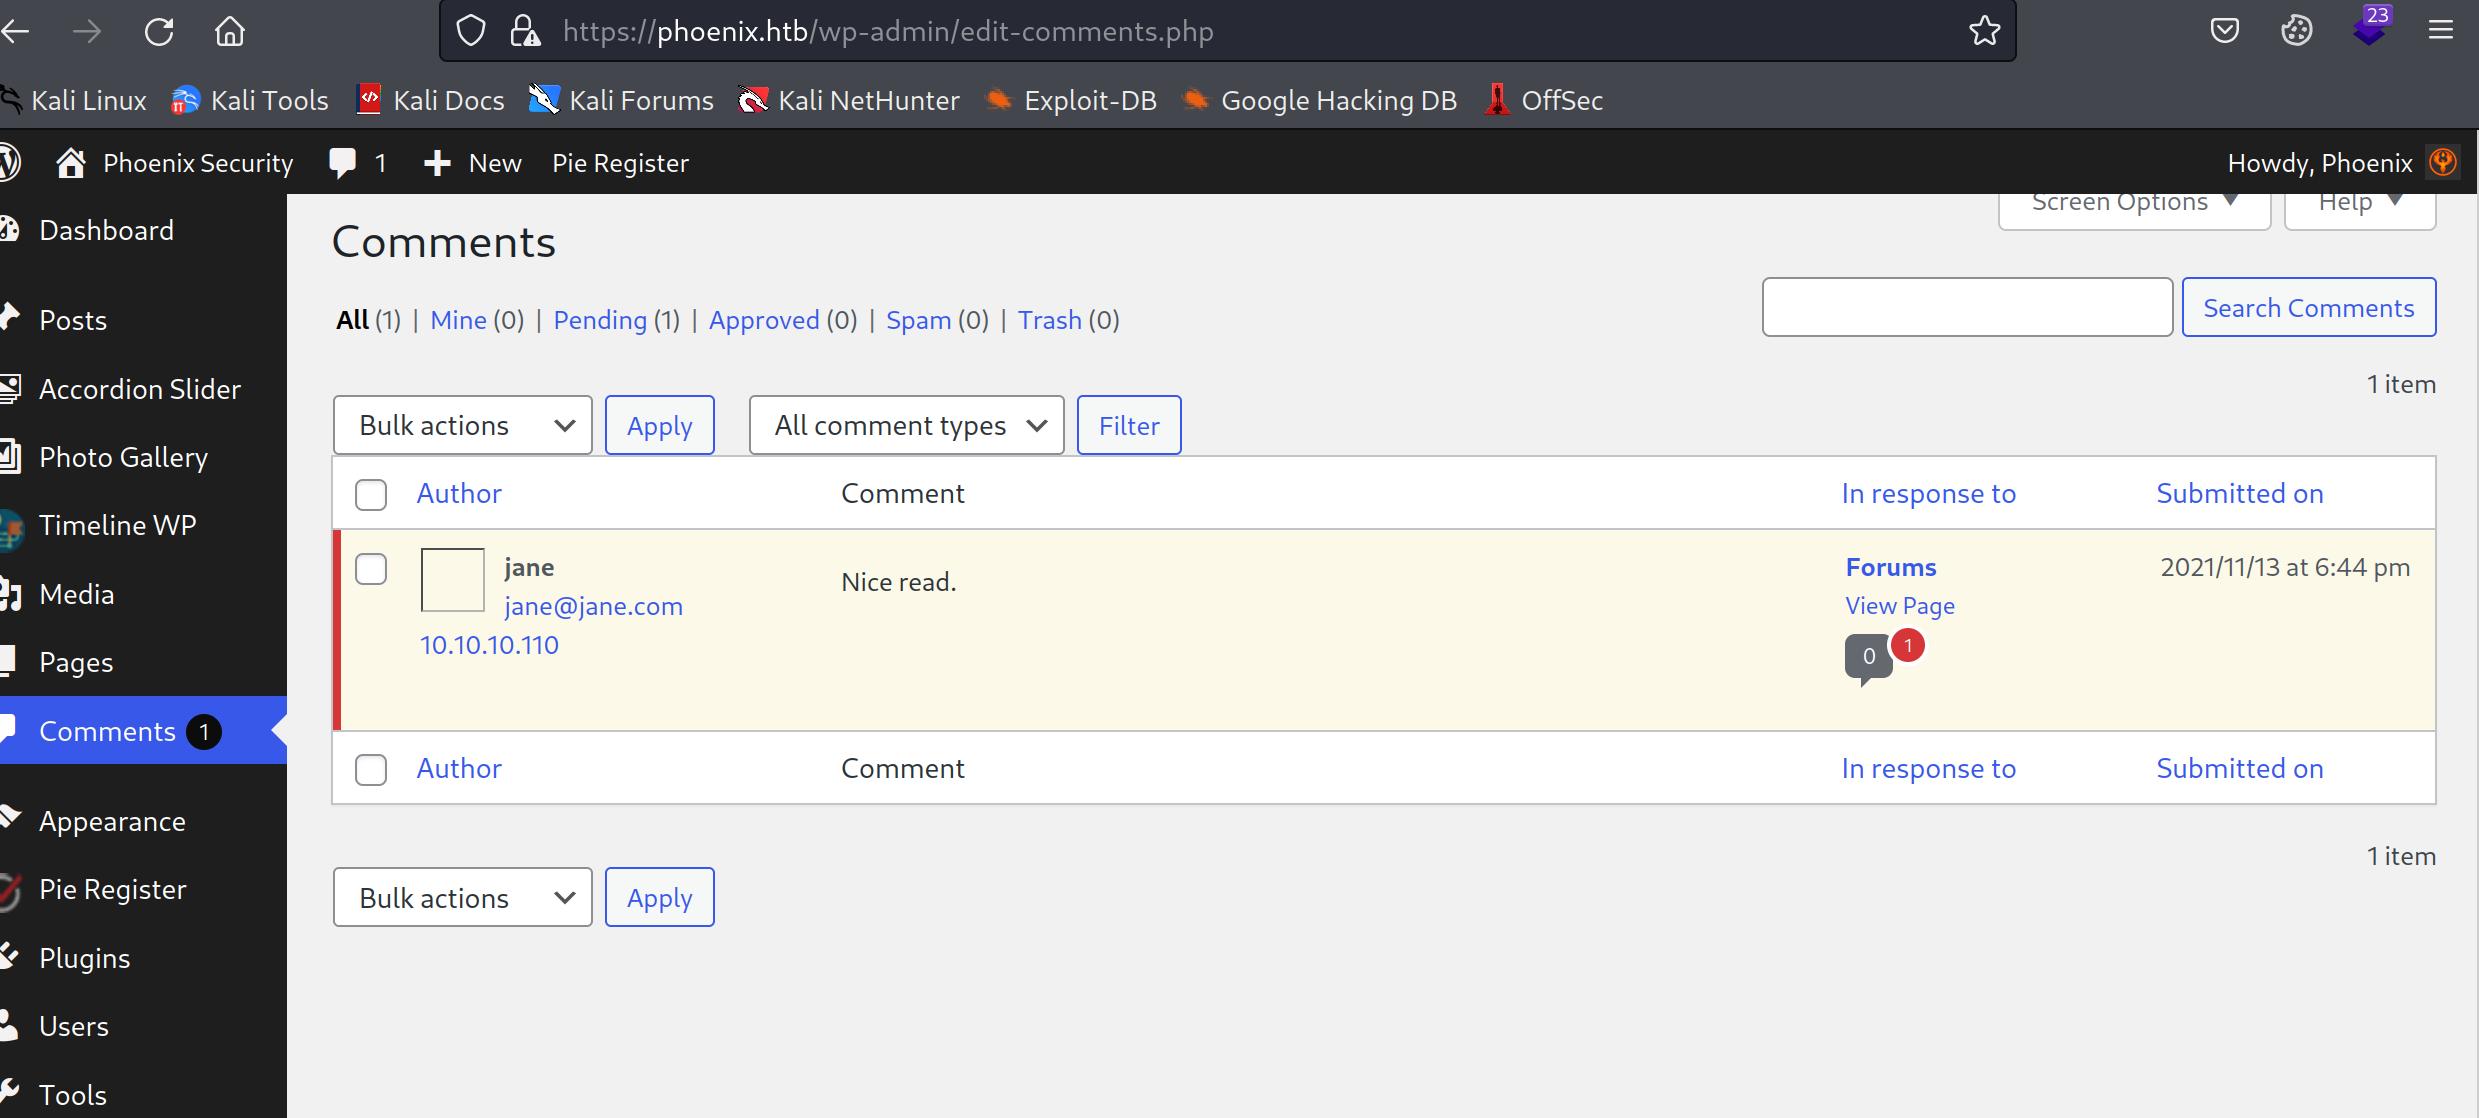Click the Phoenix Security home icon
This screenshot has width=2479, height=1118.
coord(70,163)
